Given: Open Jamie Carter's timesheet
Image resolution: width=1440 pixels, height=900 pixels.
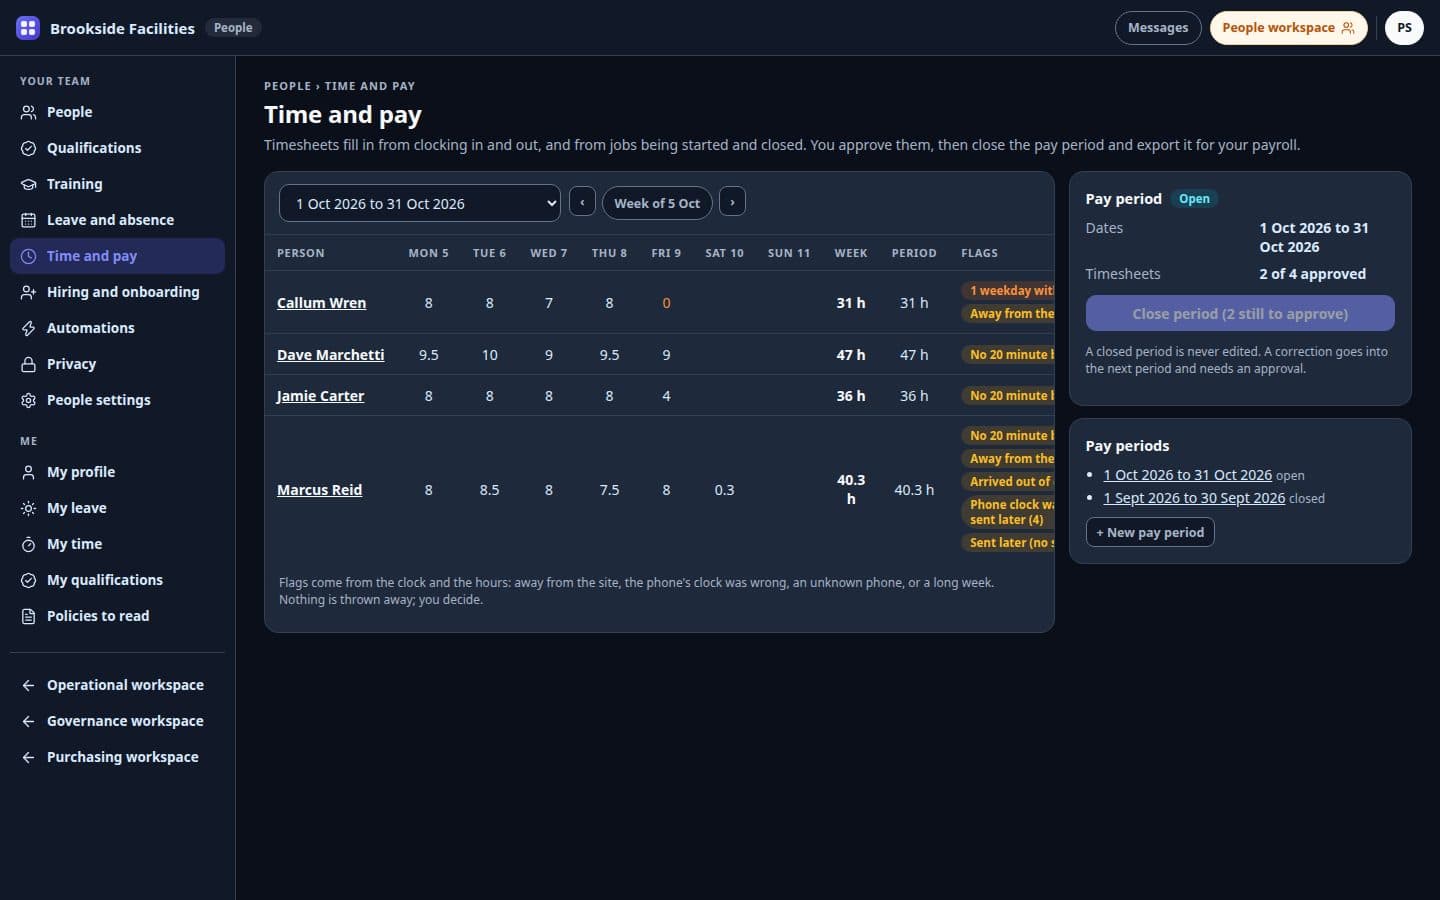Looking at the screenshot, I should 320,396.
